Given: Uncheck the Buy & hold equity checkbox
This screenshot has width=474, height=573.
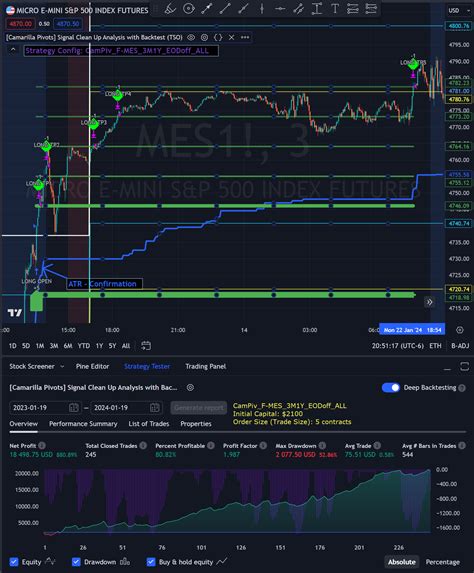Looking at the screenshot, I should tap(151, 562).
